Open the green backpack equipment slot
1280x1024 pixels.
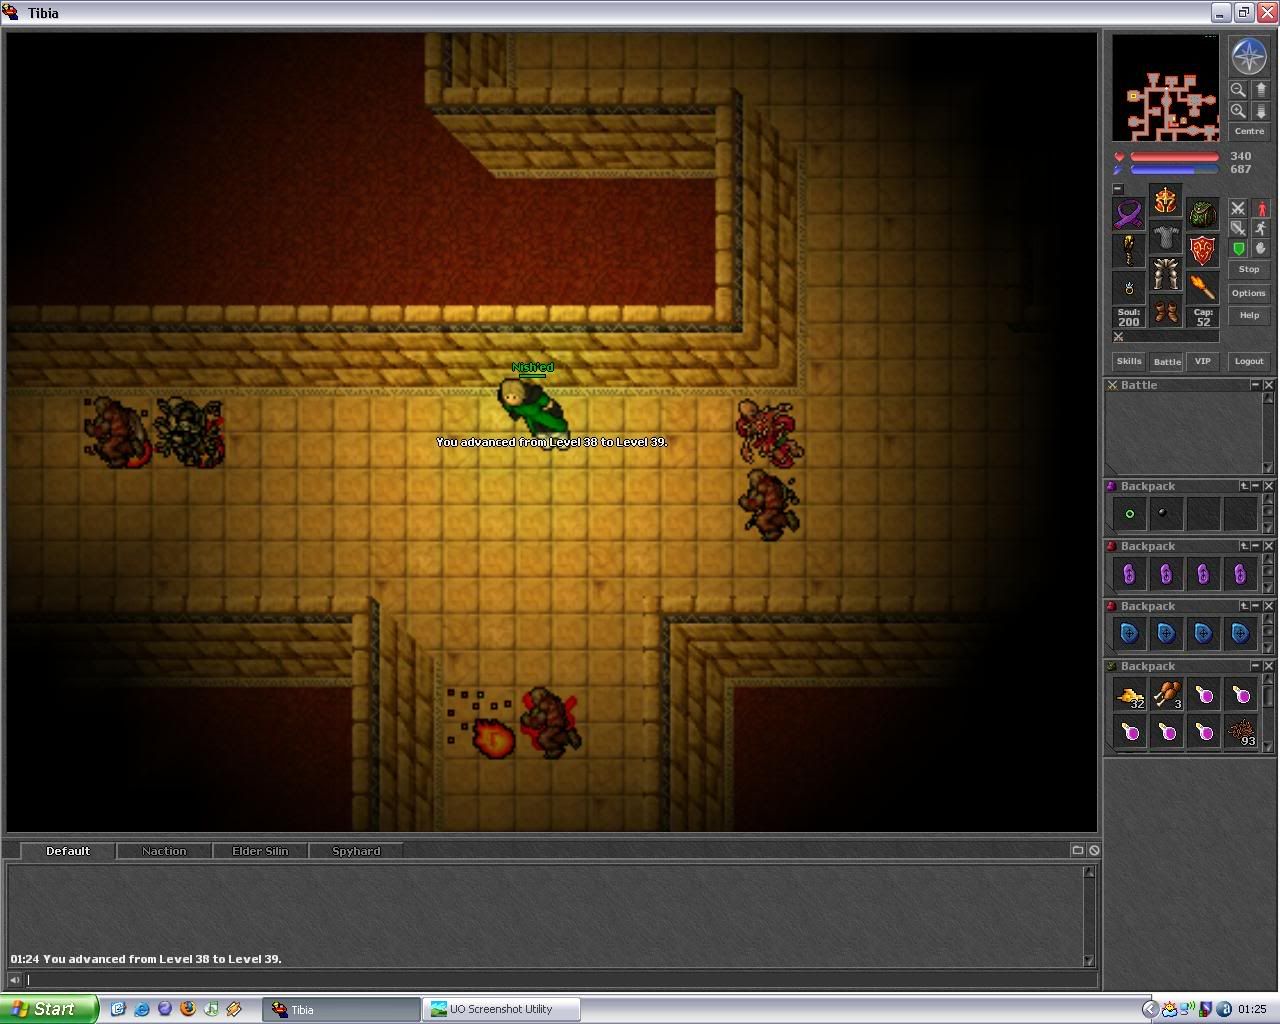point(1203,214)
